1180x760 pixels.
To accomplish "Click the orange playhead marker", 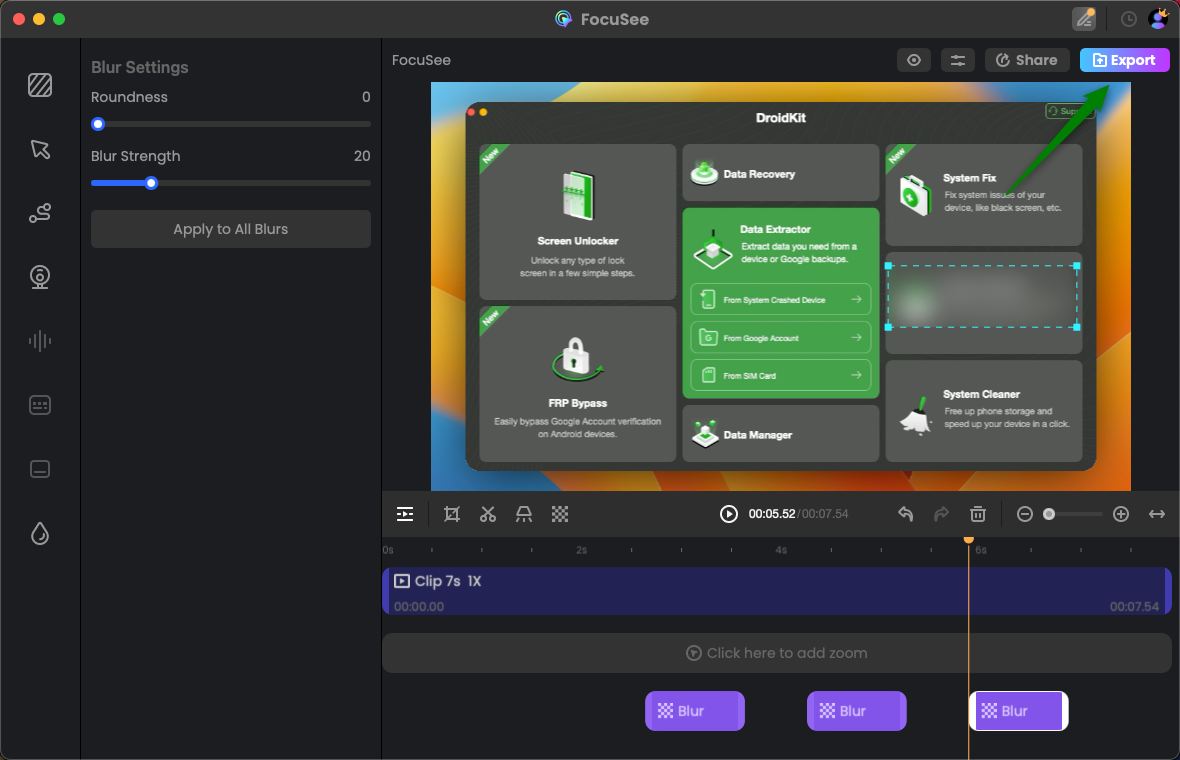I will (969, 540).
